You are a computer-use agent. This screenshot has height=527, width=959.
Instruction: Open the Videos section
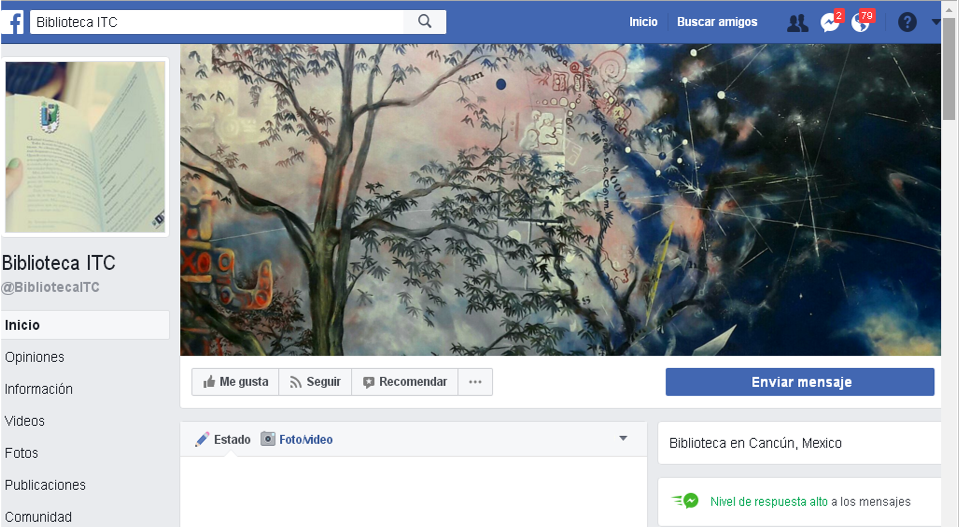[24, 421]
